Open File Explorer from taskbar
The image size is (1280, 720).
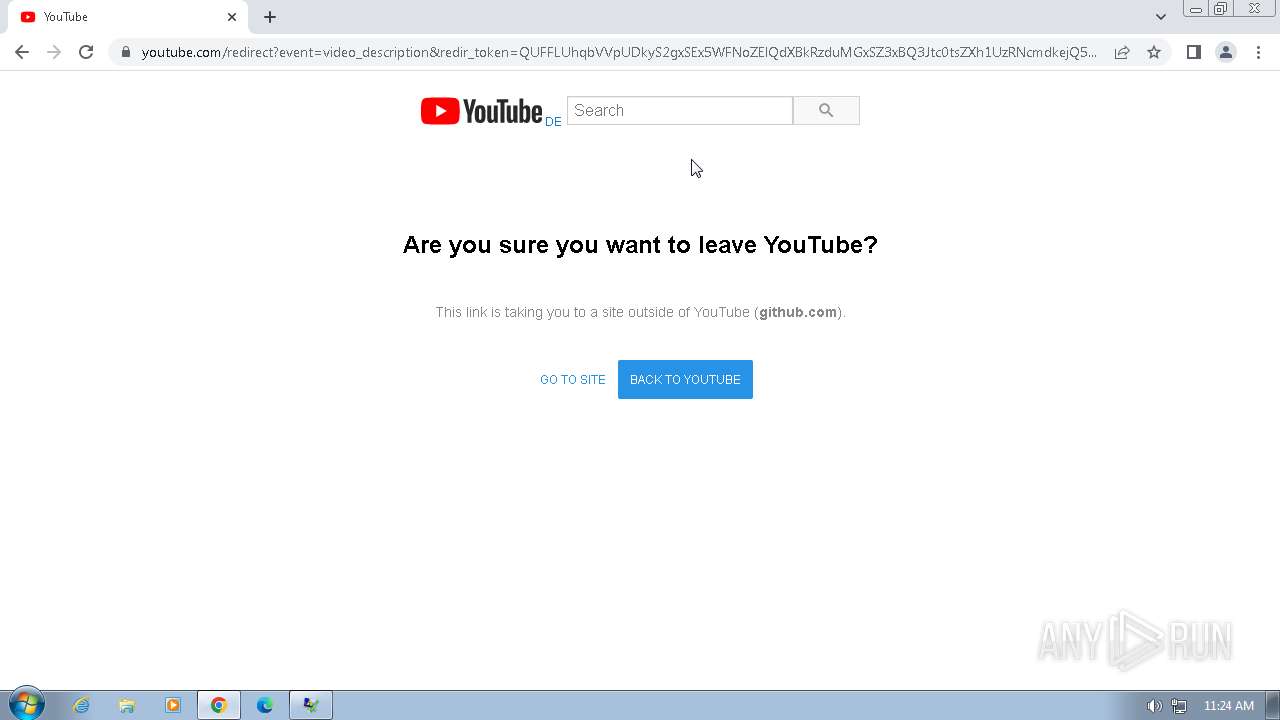point(127,706)
